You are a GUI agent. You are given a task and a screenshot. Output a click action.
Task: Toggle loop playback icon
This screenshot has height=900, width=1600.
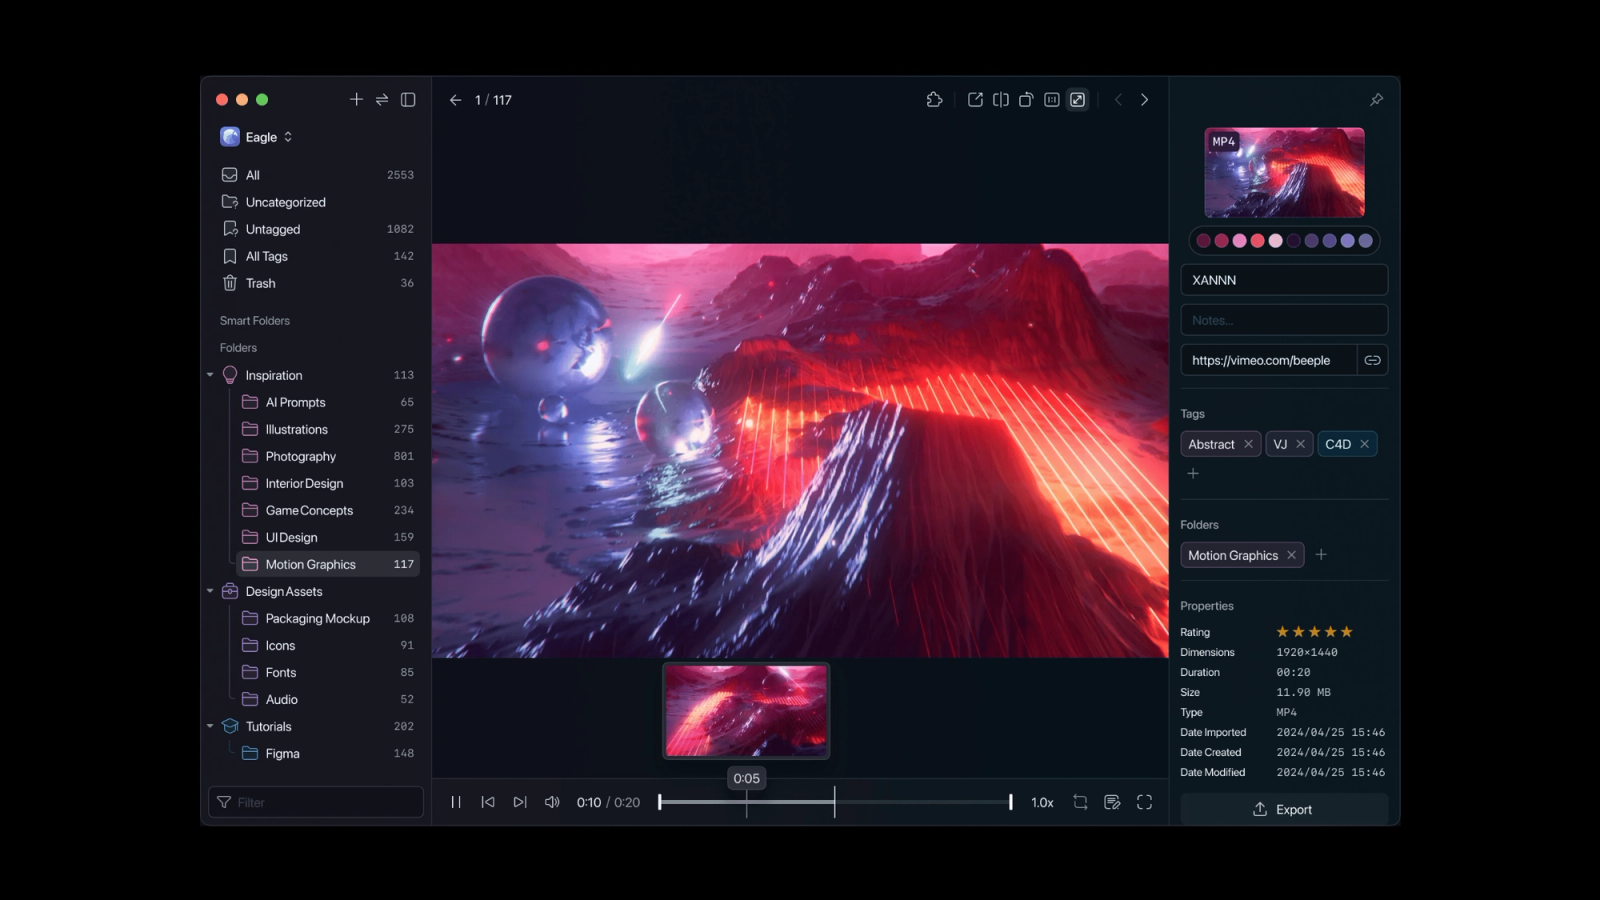point(1080,802)
